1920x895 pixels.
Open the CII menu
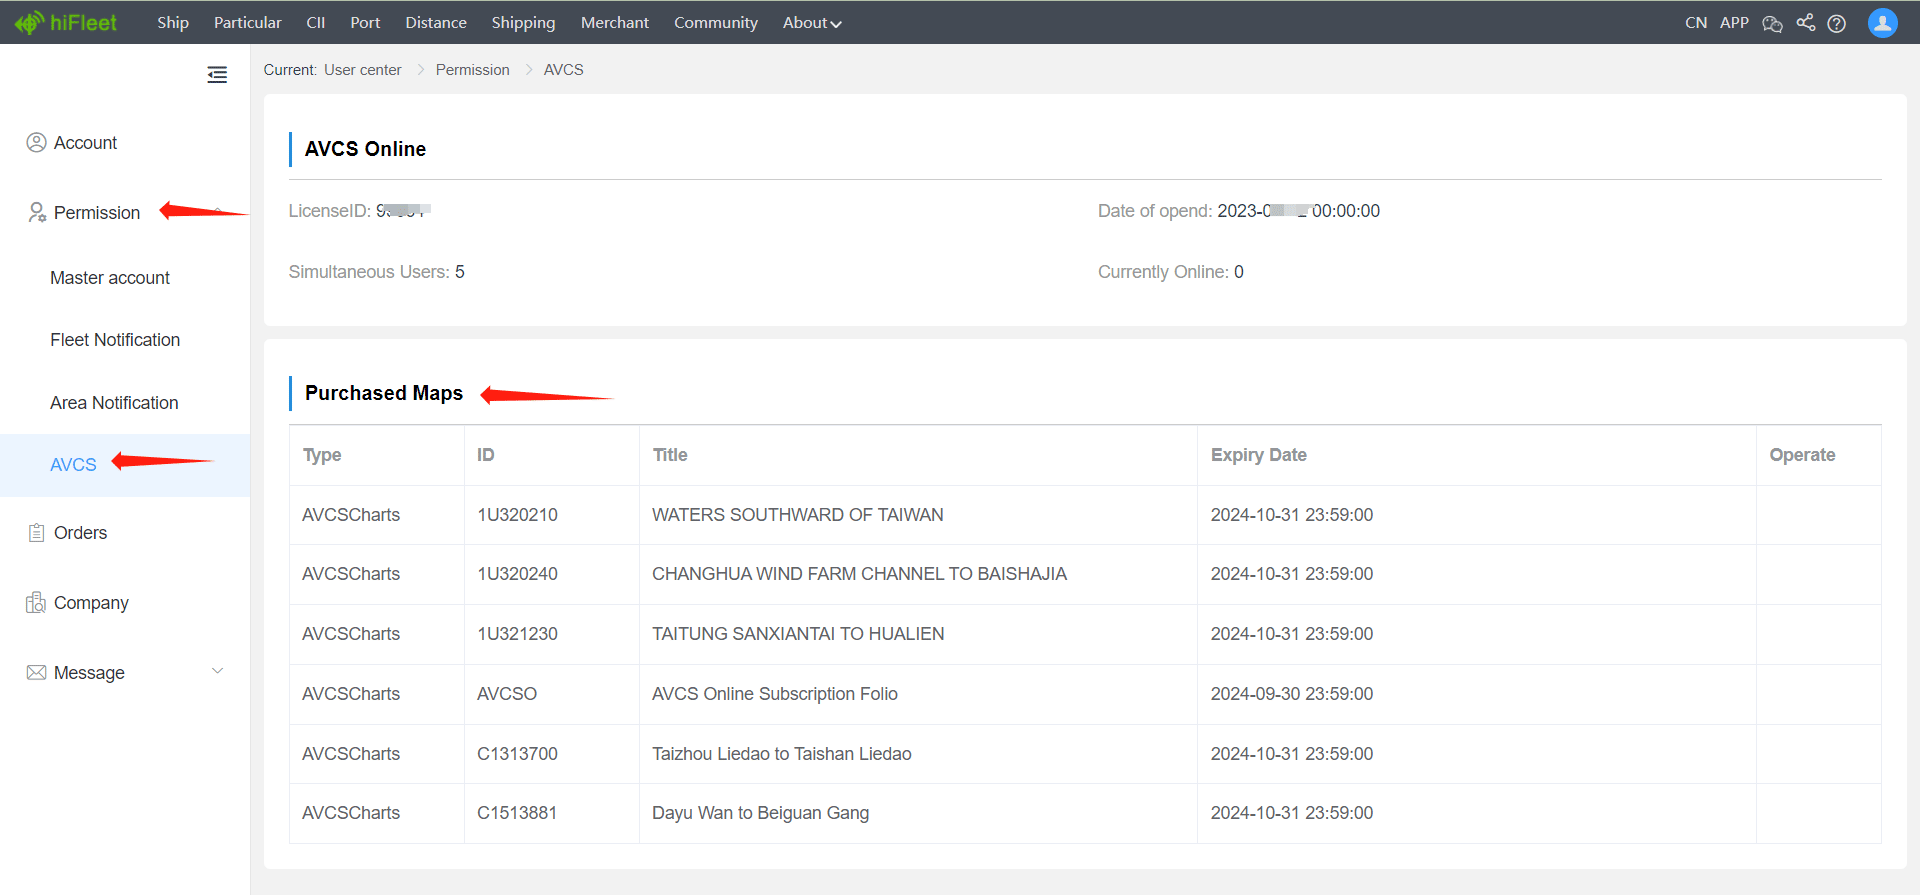pyautogui.click(x=315, y=22)
